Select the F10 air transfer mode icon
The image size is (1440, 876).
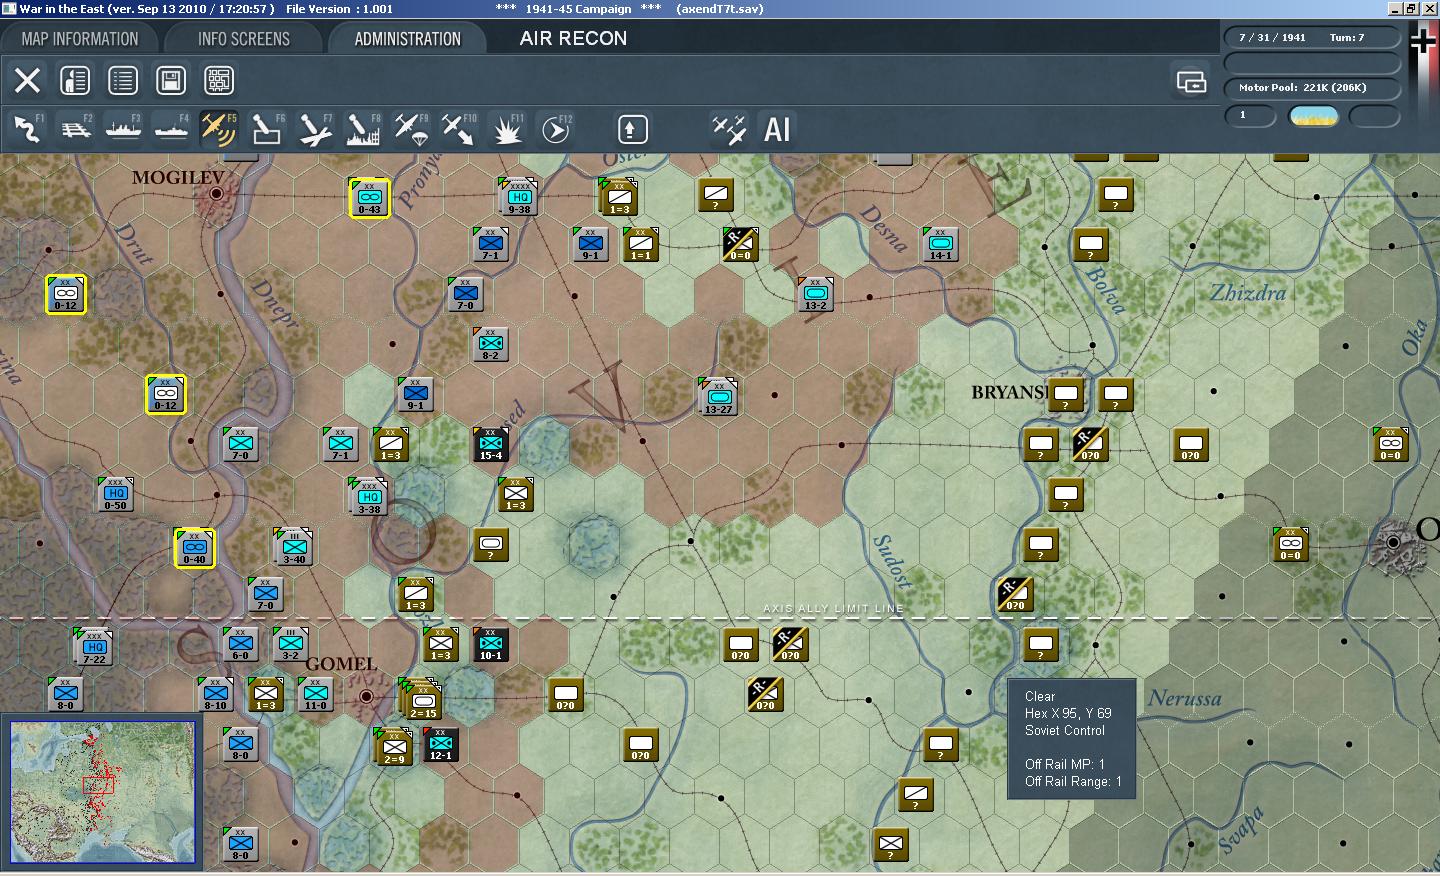(458, 129)
